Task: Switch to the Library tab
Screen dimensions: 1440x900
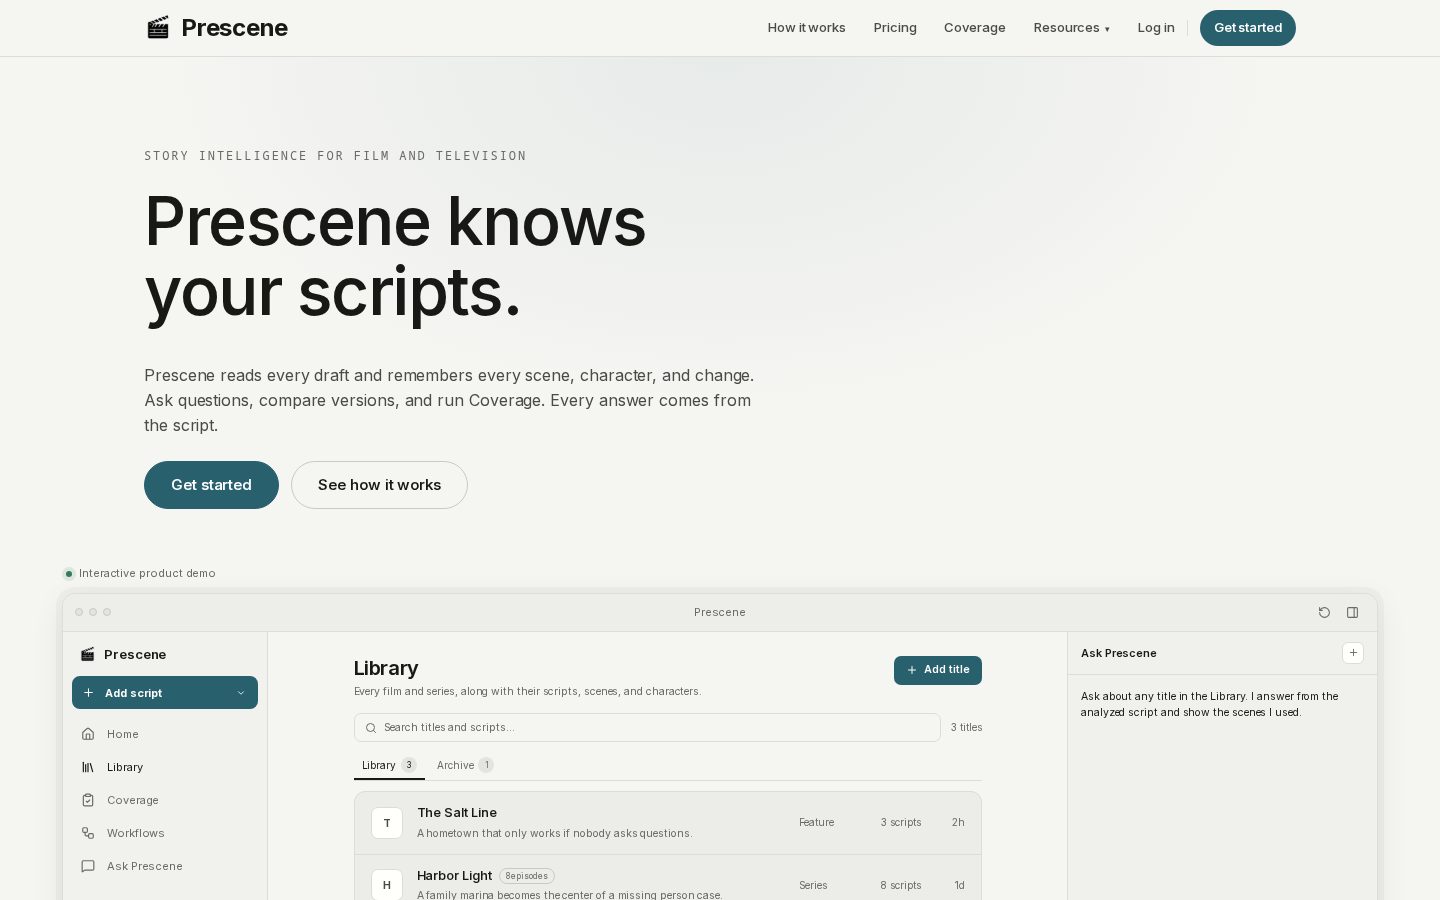Action: [389, 765]
